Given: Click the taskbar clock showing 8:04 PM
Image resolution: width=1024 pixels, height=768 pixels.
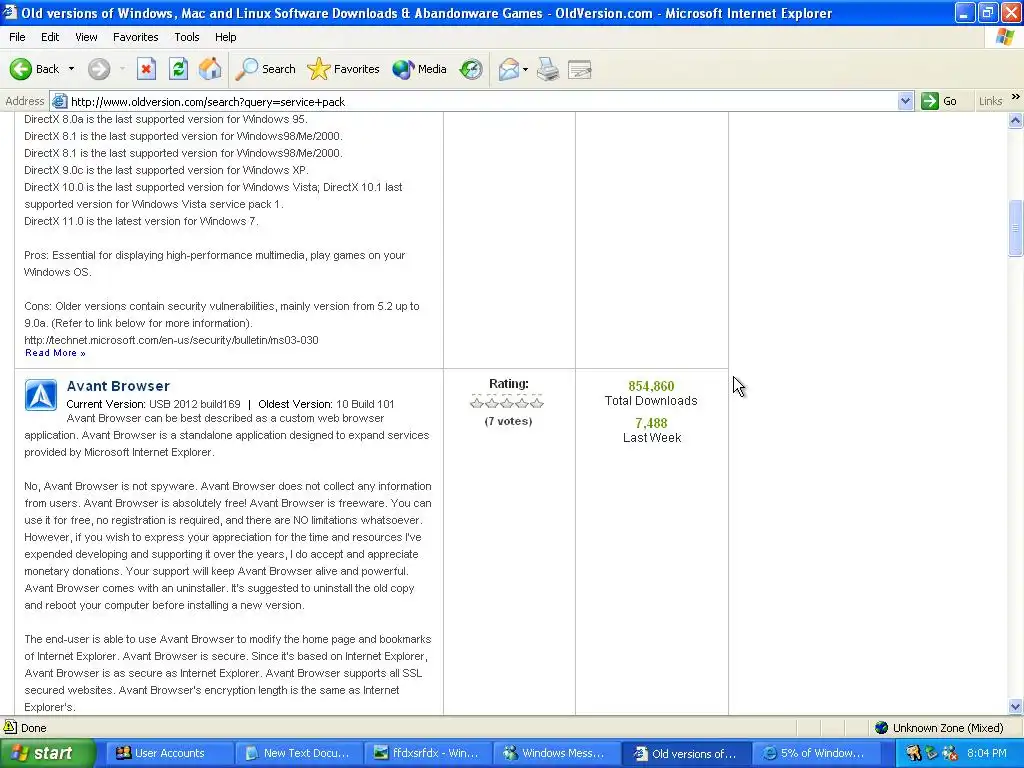Looking at the screenshot, I should pyautogui.click(x=987, y=753).
